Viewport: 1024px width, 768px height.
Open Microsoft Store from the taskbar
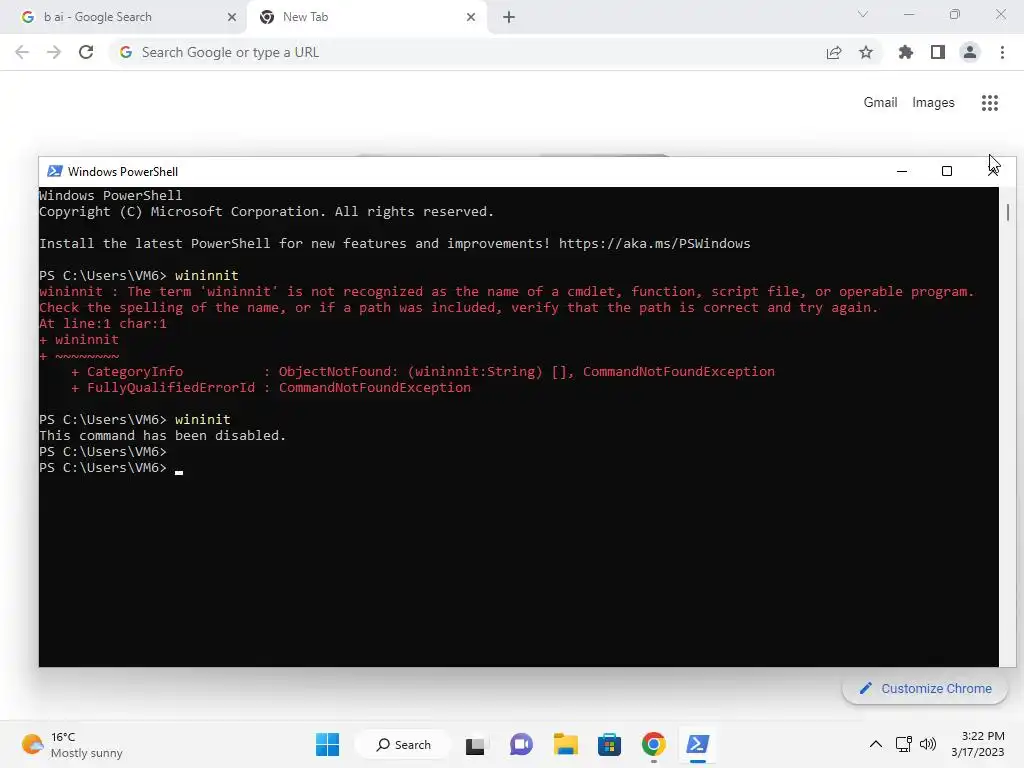pyautogui.click(x=609, y=744)
